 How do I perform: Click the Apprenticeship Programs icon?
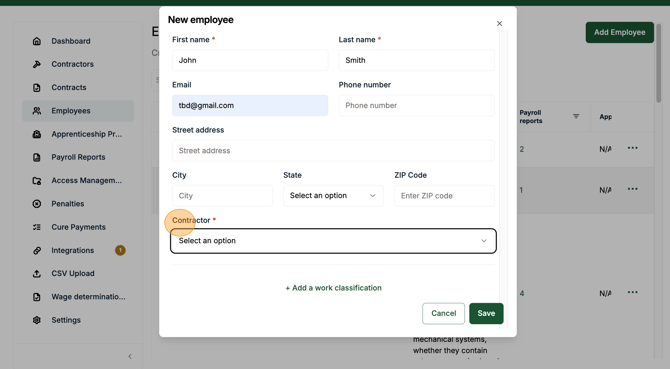coord(37,134)
